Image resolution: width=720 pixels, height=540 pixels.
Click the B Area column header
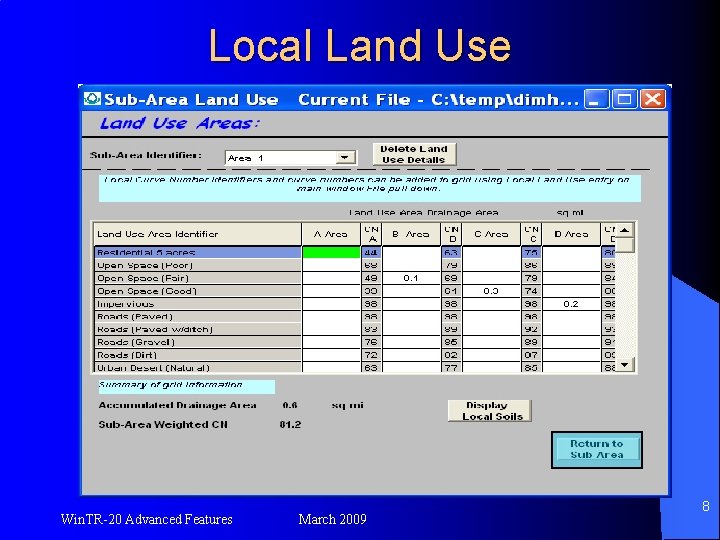[x=411, y=234]
